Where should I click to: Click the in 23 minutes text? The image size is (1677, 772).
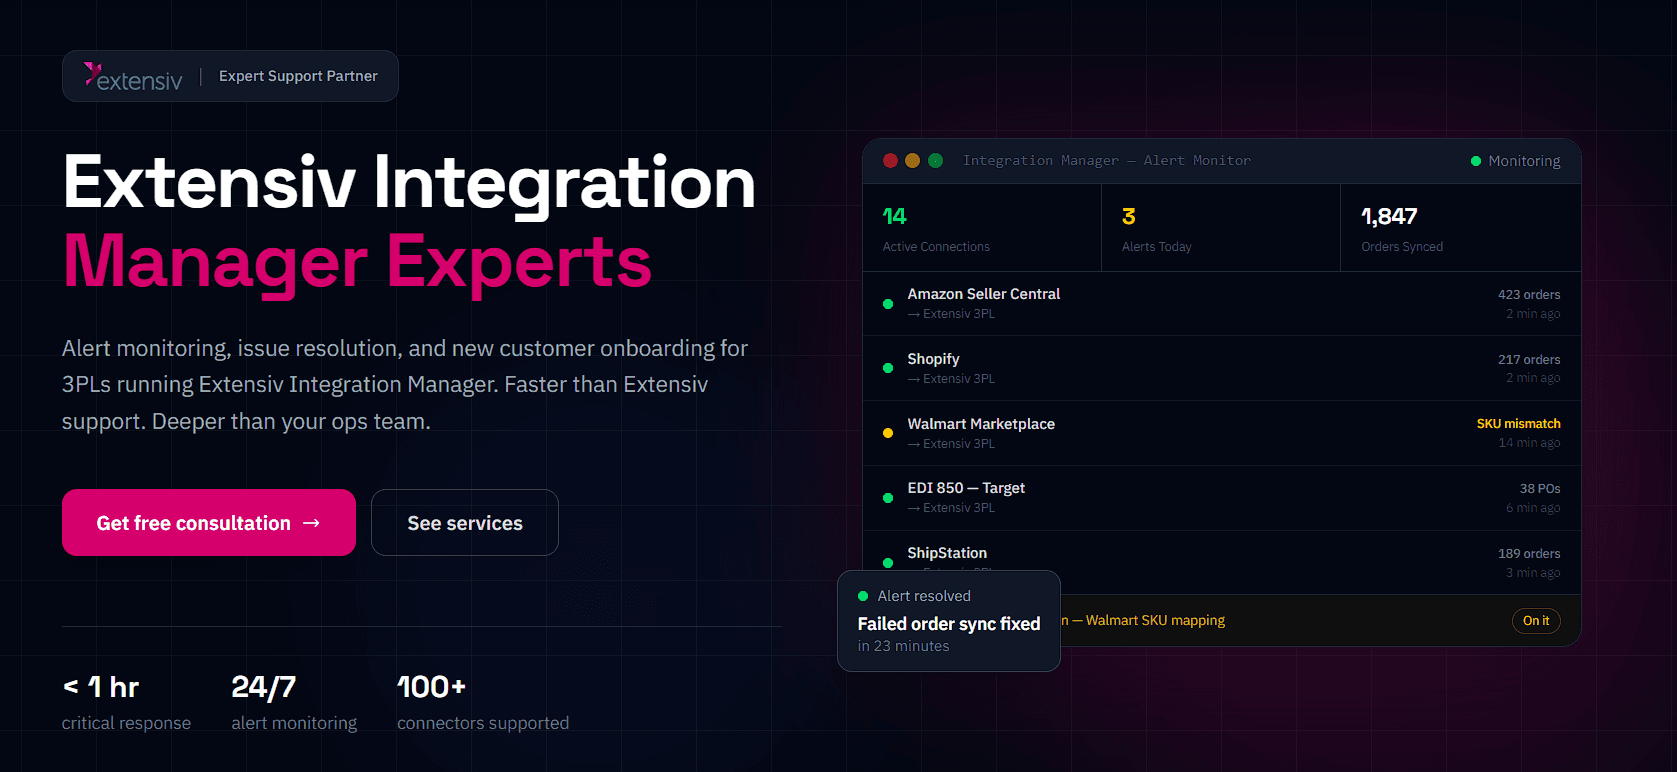pos(903,646)
